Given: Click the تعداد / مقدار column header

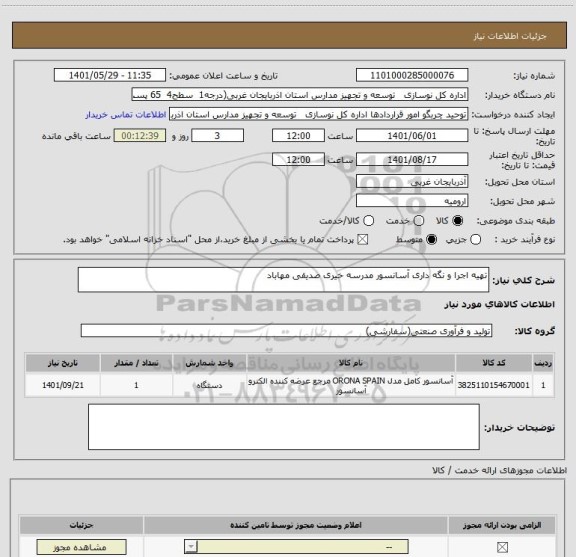Looking at the screenshot, I should point(136,363).
